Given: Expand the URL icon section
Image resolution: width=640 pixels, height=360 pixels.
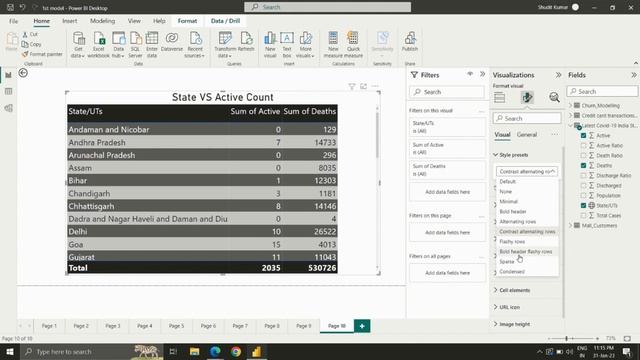Looking at the screenshot, I should pyautogui.click(x=496, y=307).
